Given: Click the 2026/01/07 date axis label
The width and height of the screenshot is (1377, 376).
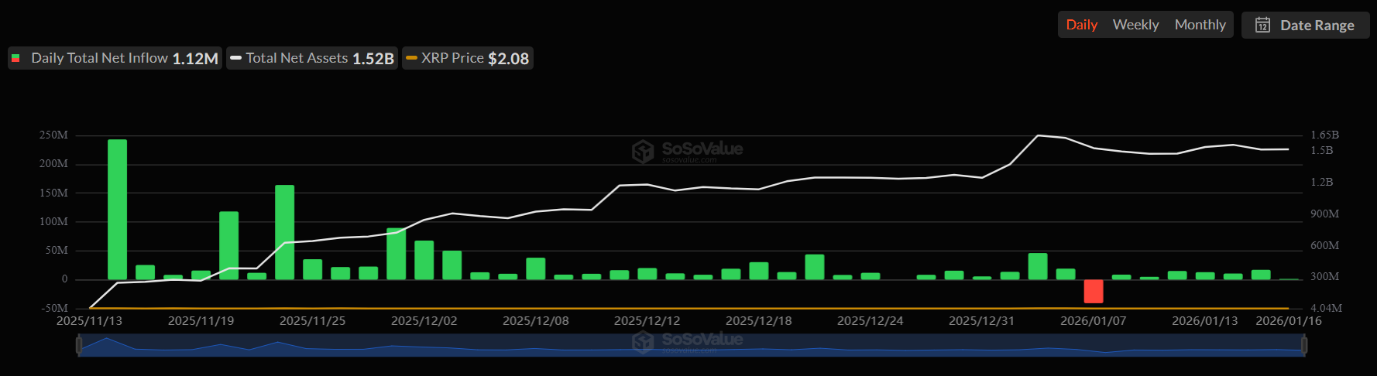Looking at the screenshot, I should point(1093,321).
